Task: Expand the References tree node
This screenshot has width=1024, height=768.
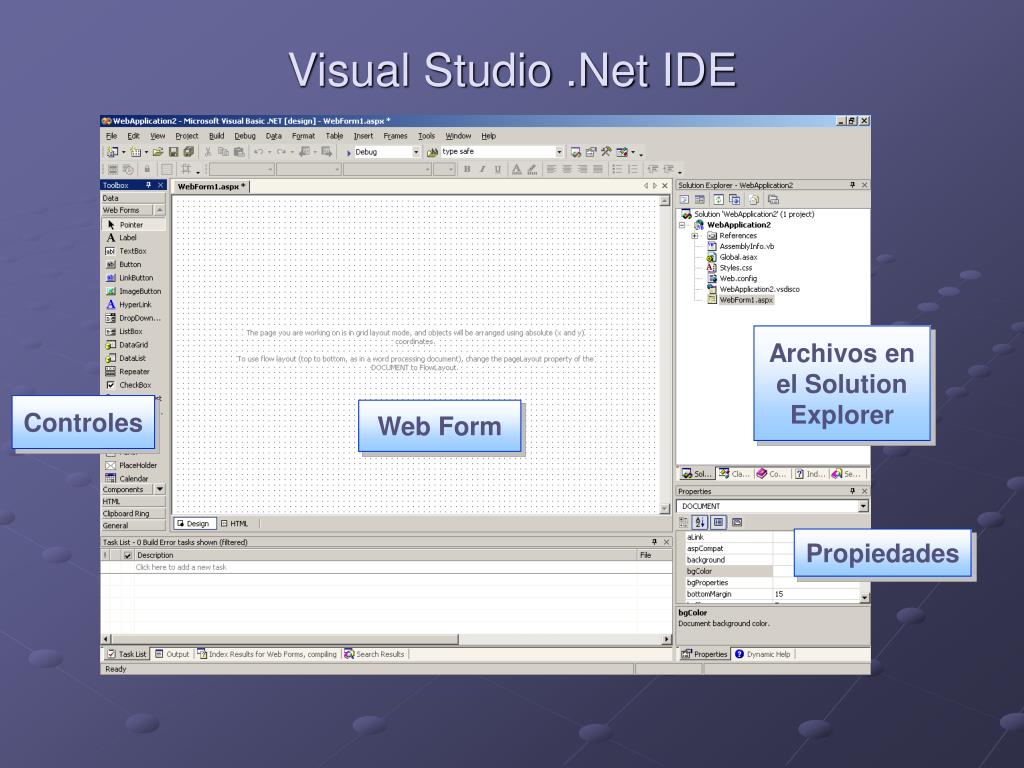Action: [695, 236]
